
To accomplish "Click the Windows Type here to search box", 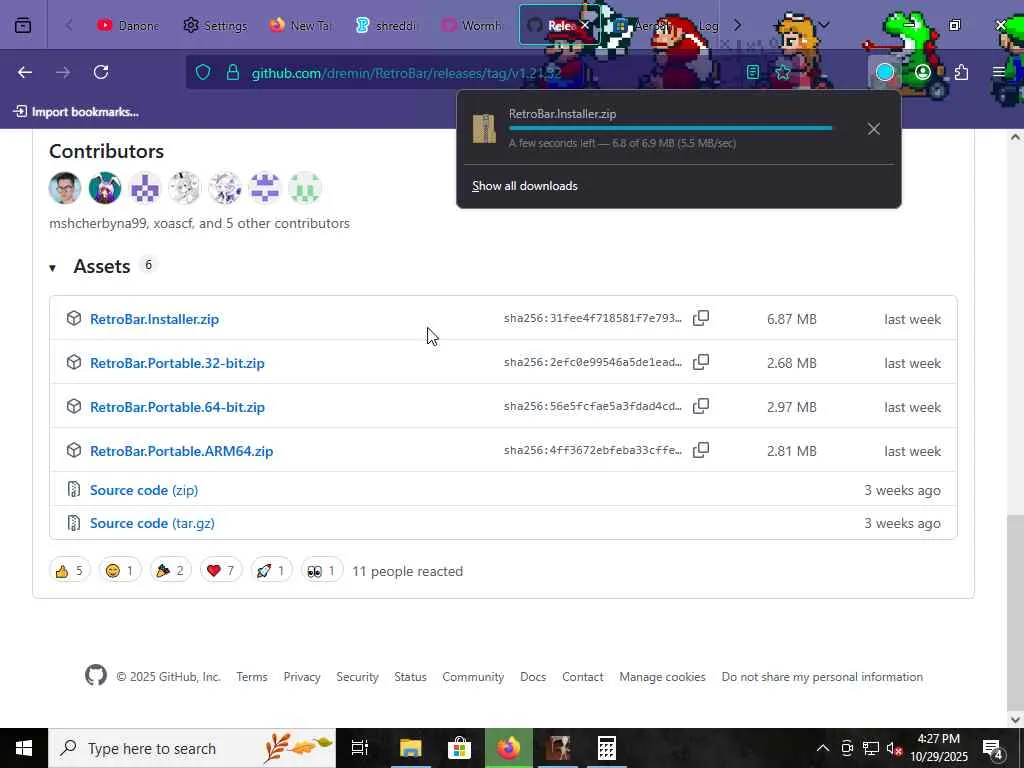I will tap(192, 748).
